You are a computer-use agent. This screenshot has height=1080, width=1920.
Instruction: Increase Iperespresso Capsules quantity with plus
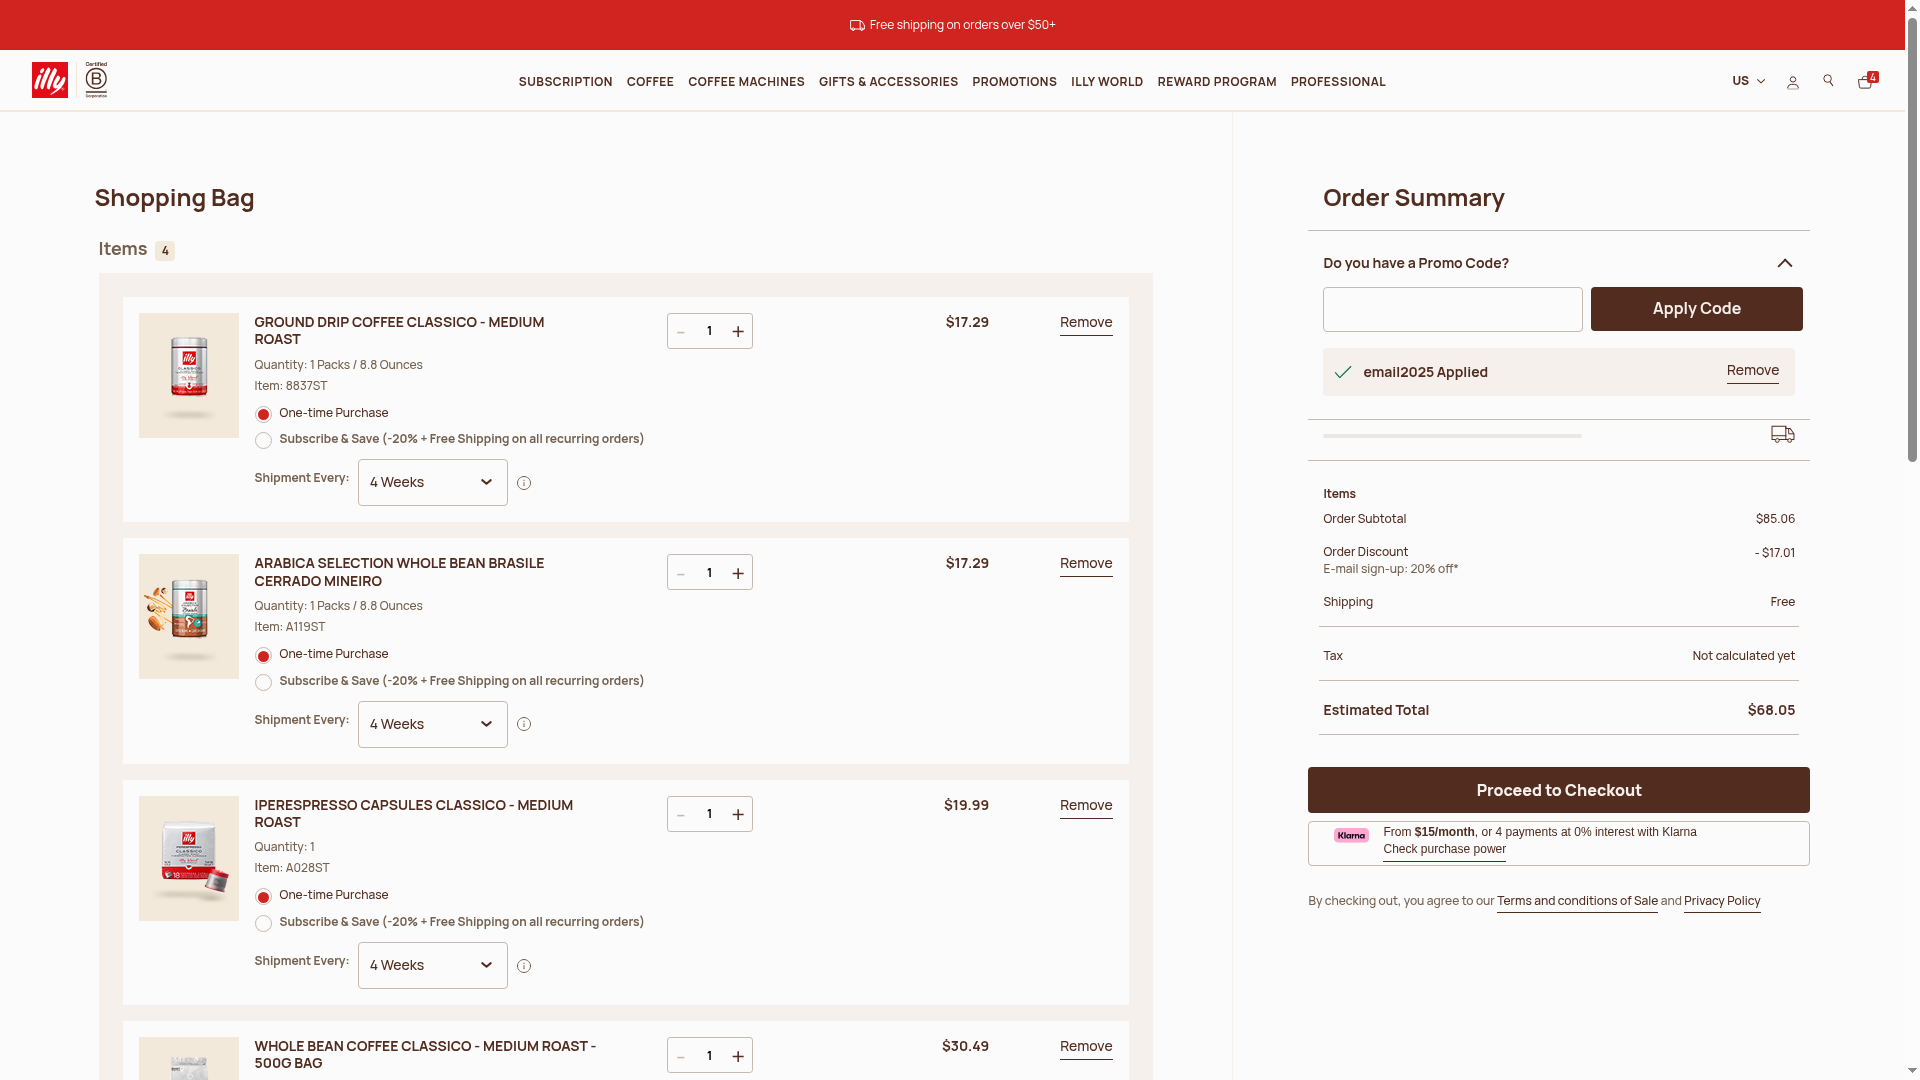(x=738, y=815)
